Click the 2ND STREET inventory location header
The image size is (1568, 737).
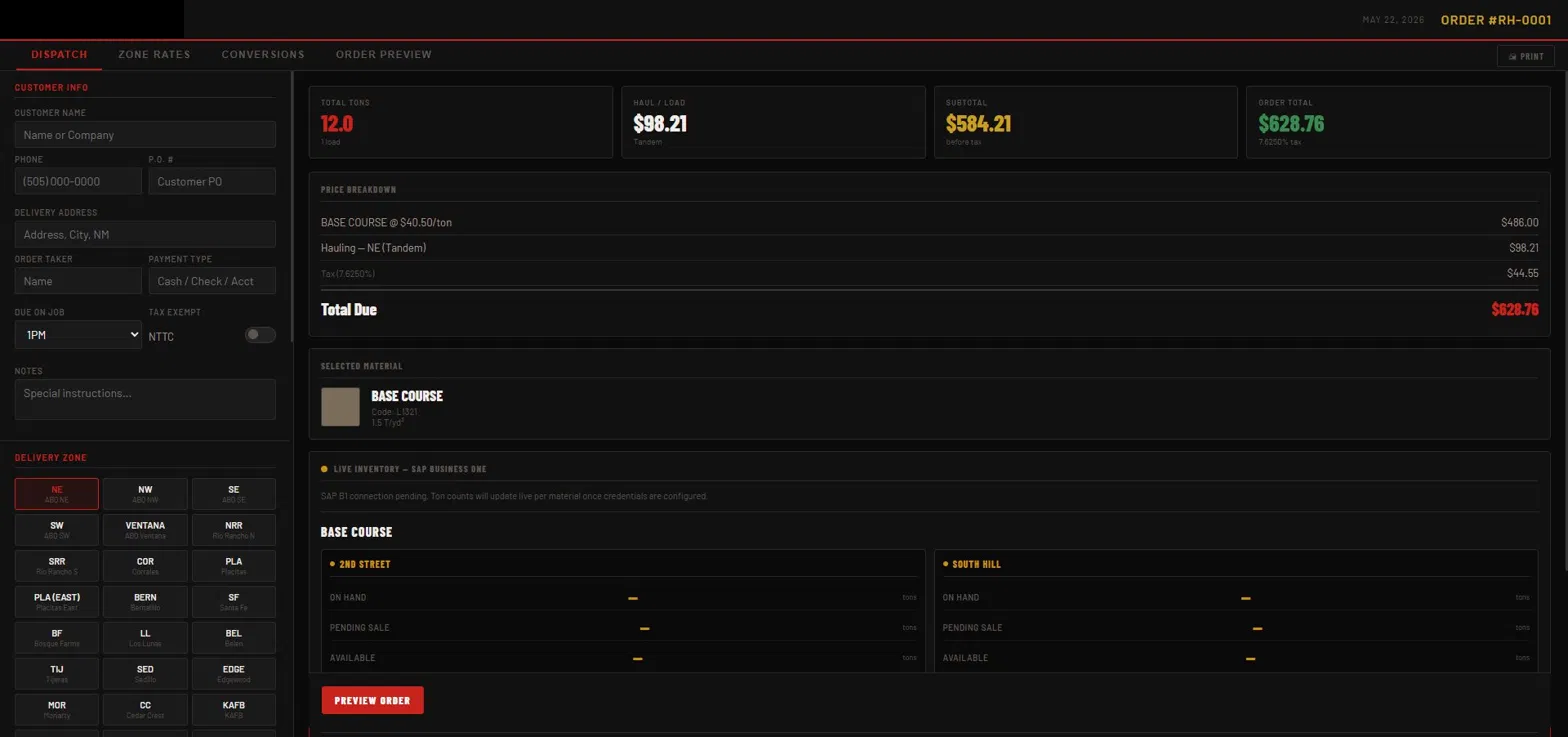click(365, 564)
